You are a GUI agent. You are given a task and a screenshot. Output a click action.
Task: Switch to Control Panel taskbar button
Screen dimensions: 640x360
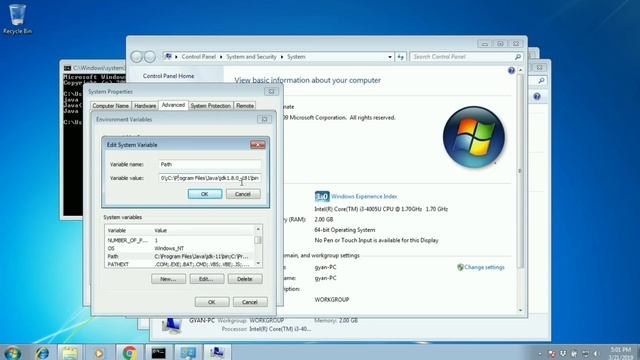click(188, 353)
